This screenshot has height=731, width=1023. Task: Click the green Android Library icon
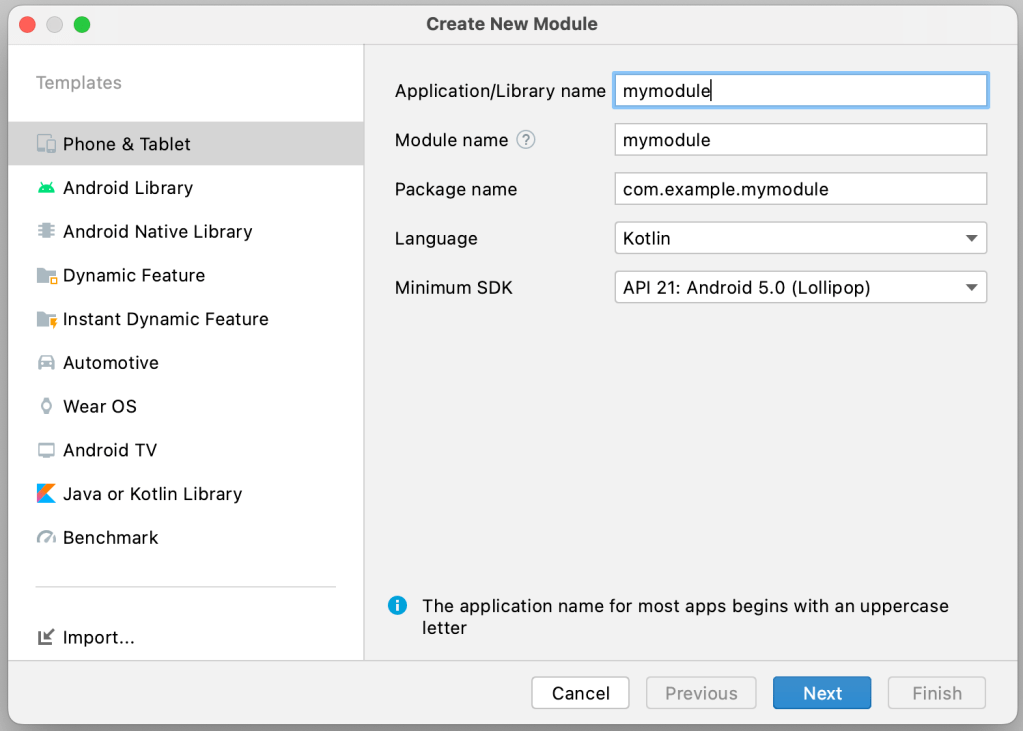[46, 188]
